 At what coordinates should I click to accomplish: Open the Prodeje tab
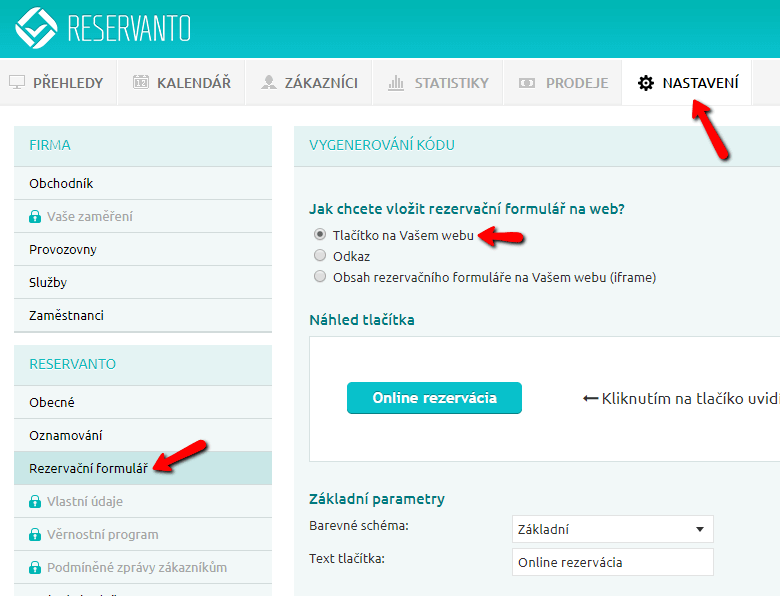tap(563, 83)
